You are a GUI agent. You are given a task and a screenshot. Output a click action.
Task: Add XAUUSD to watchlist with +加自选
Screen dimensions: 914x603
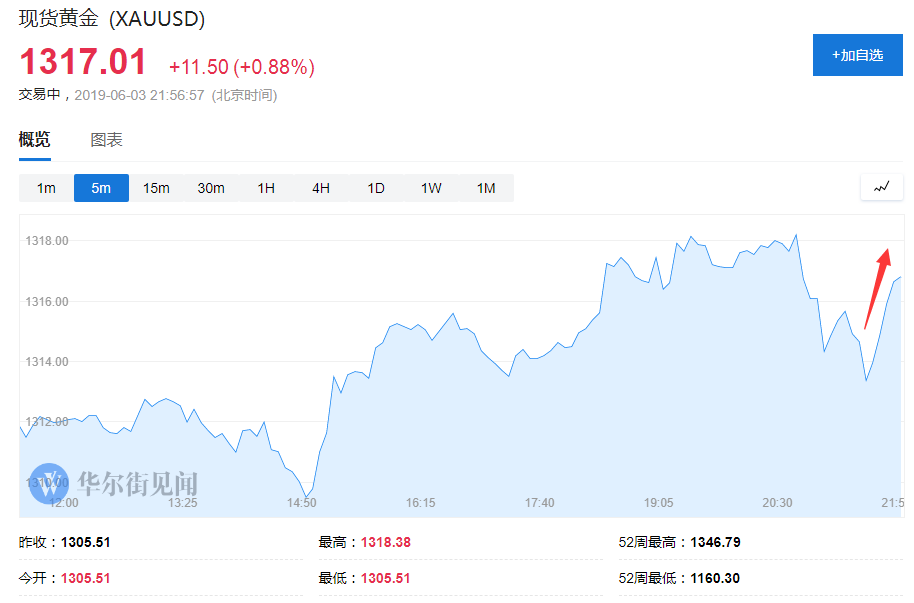[x=857, y=56]
